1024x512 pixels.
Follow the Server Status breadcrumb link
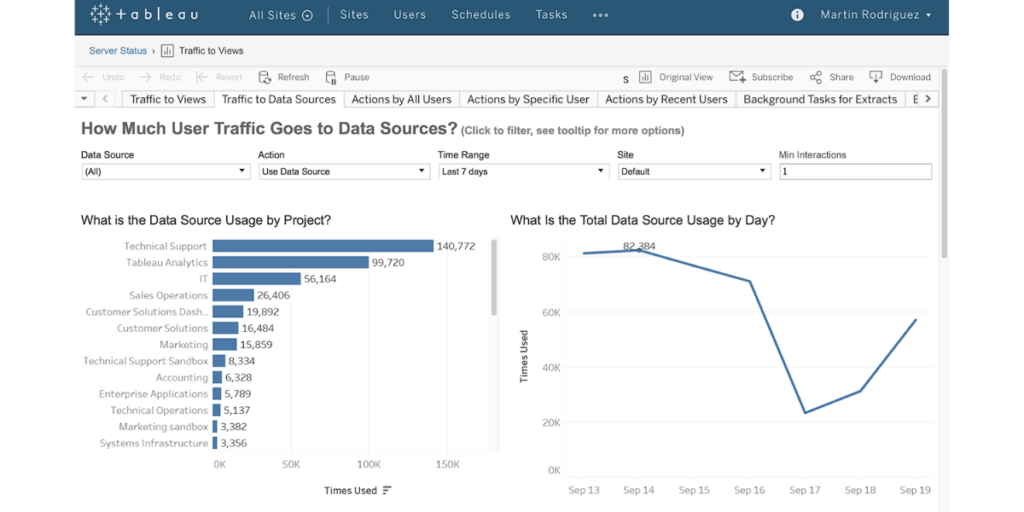[118, 50]
